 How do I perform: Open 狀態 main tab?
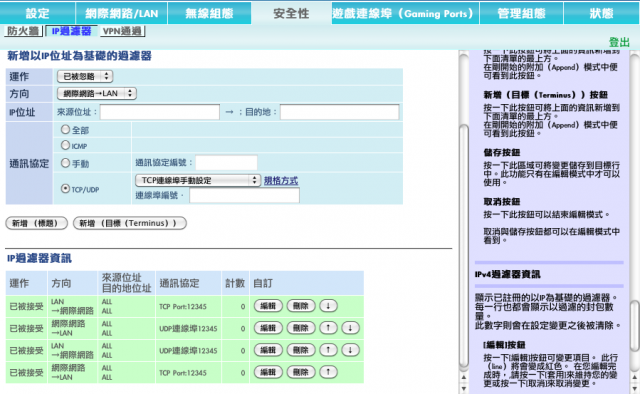[x=601, y=13]
